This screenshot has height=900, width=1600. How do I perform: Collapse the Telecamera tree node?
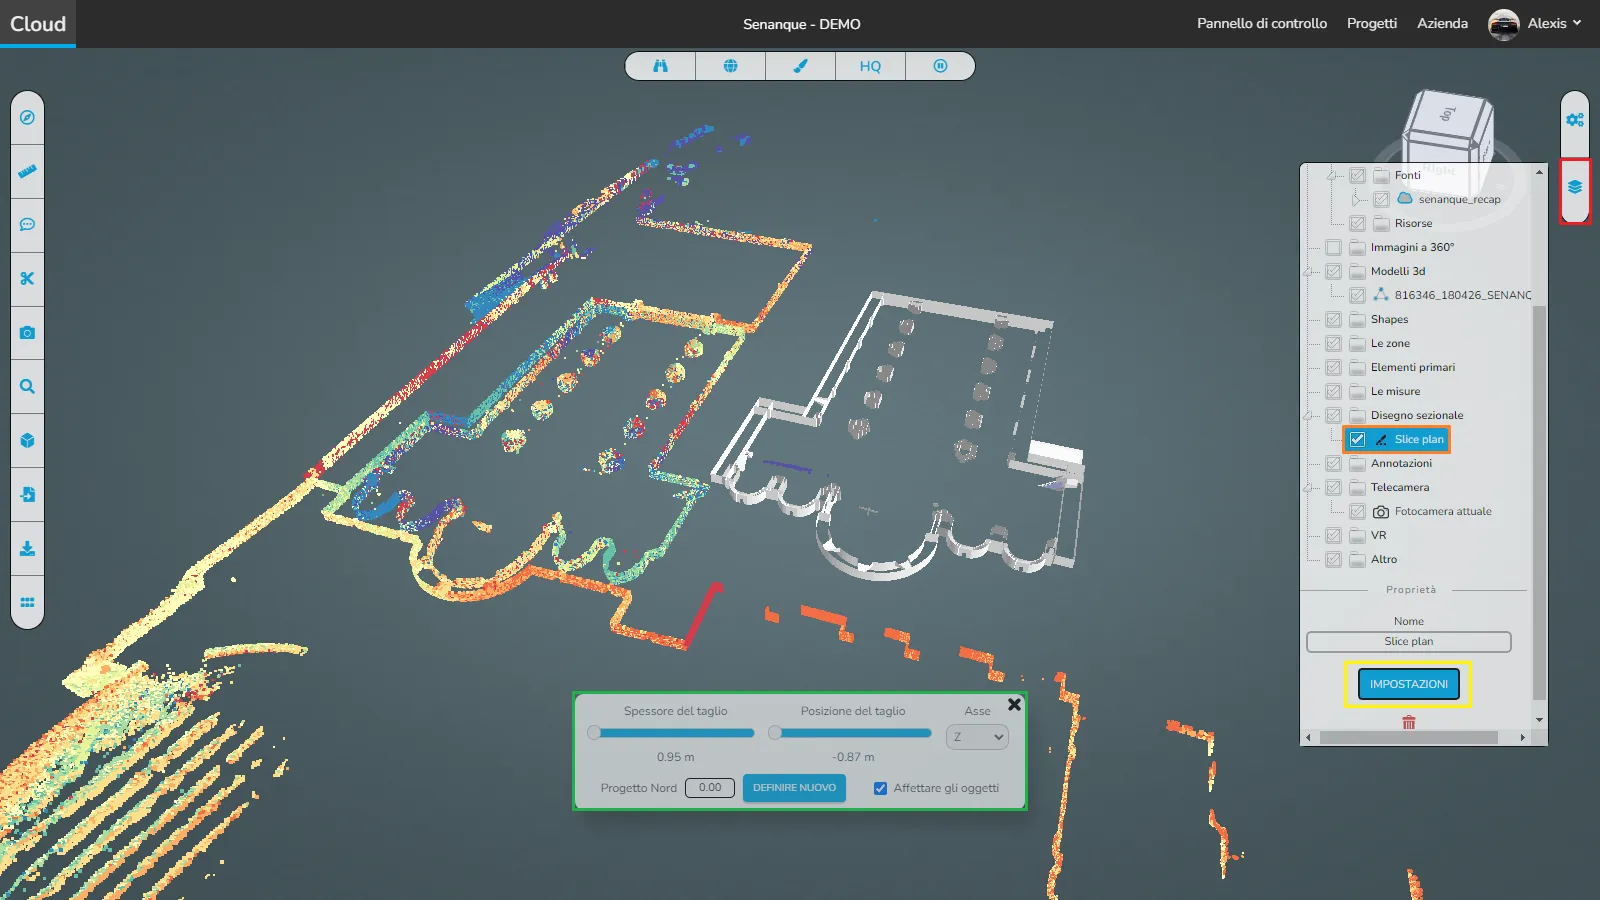1308,487
